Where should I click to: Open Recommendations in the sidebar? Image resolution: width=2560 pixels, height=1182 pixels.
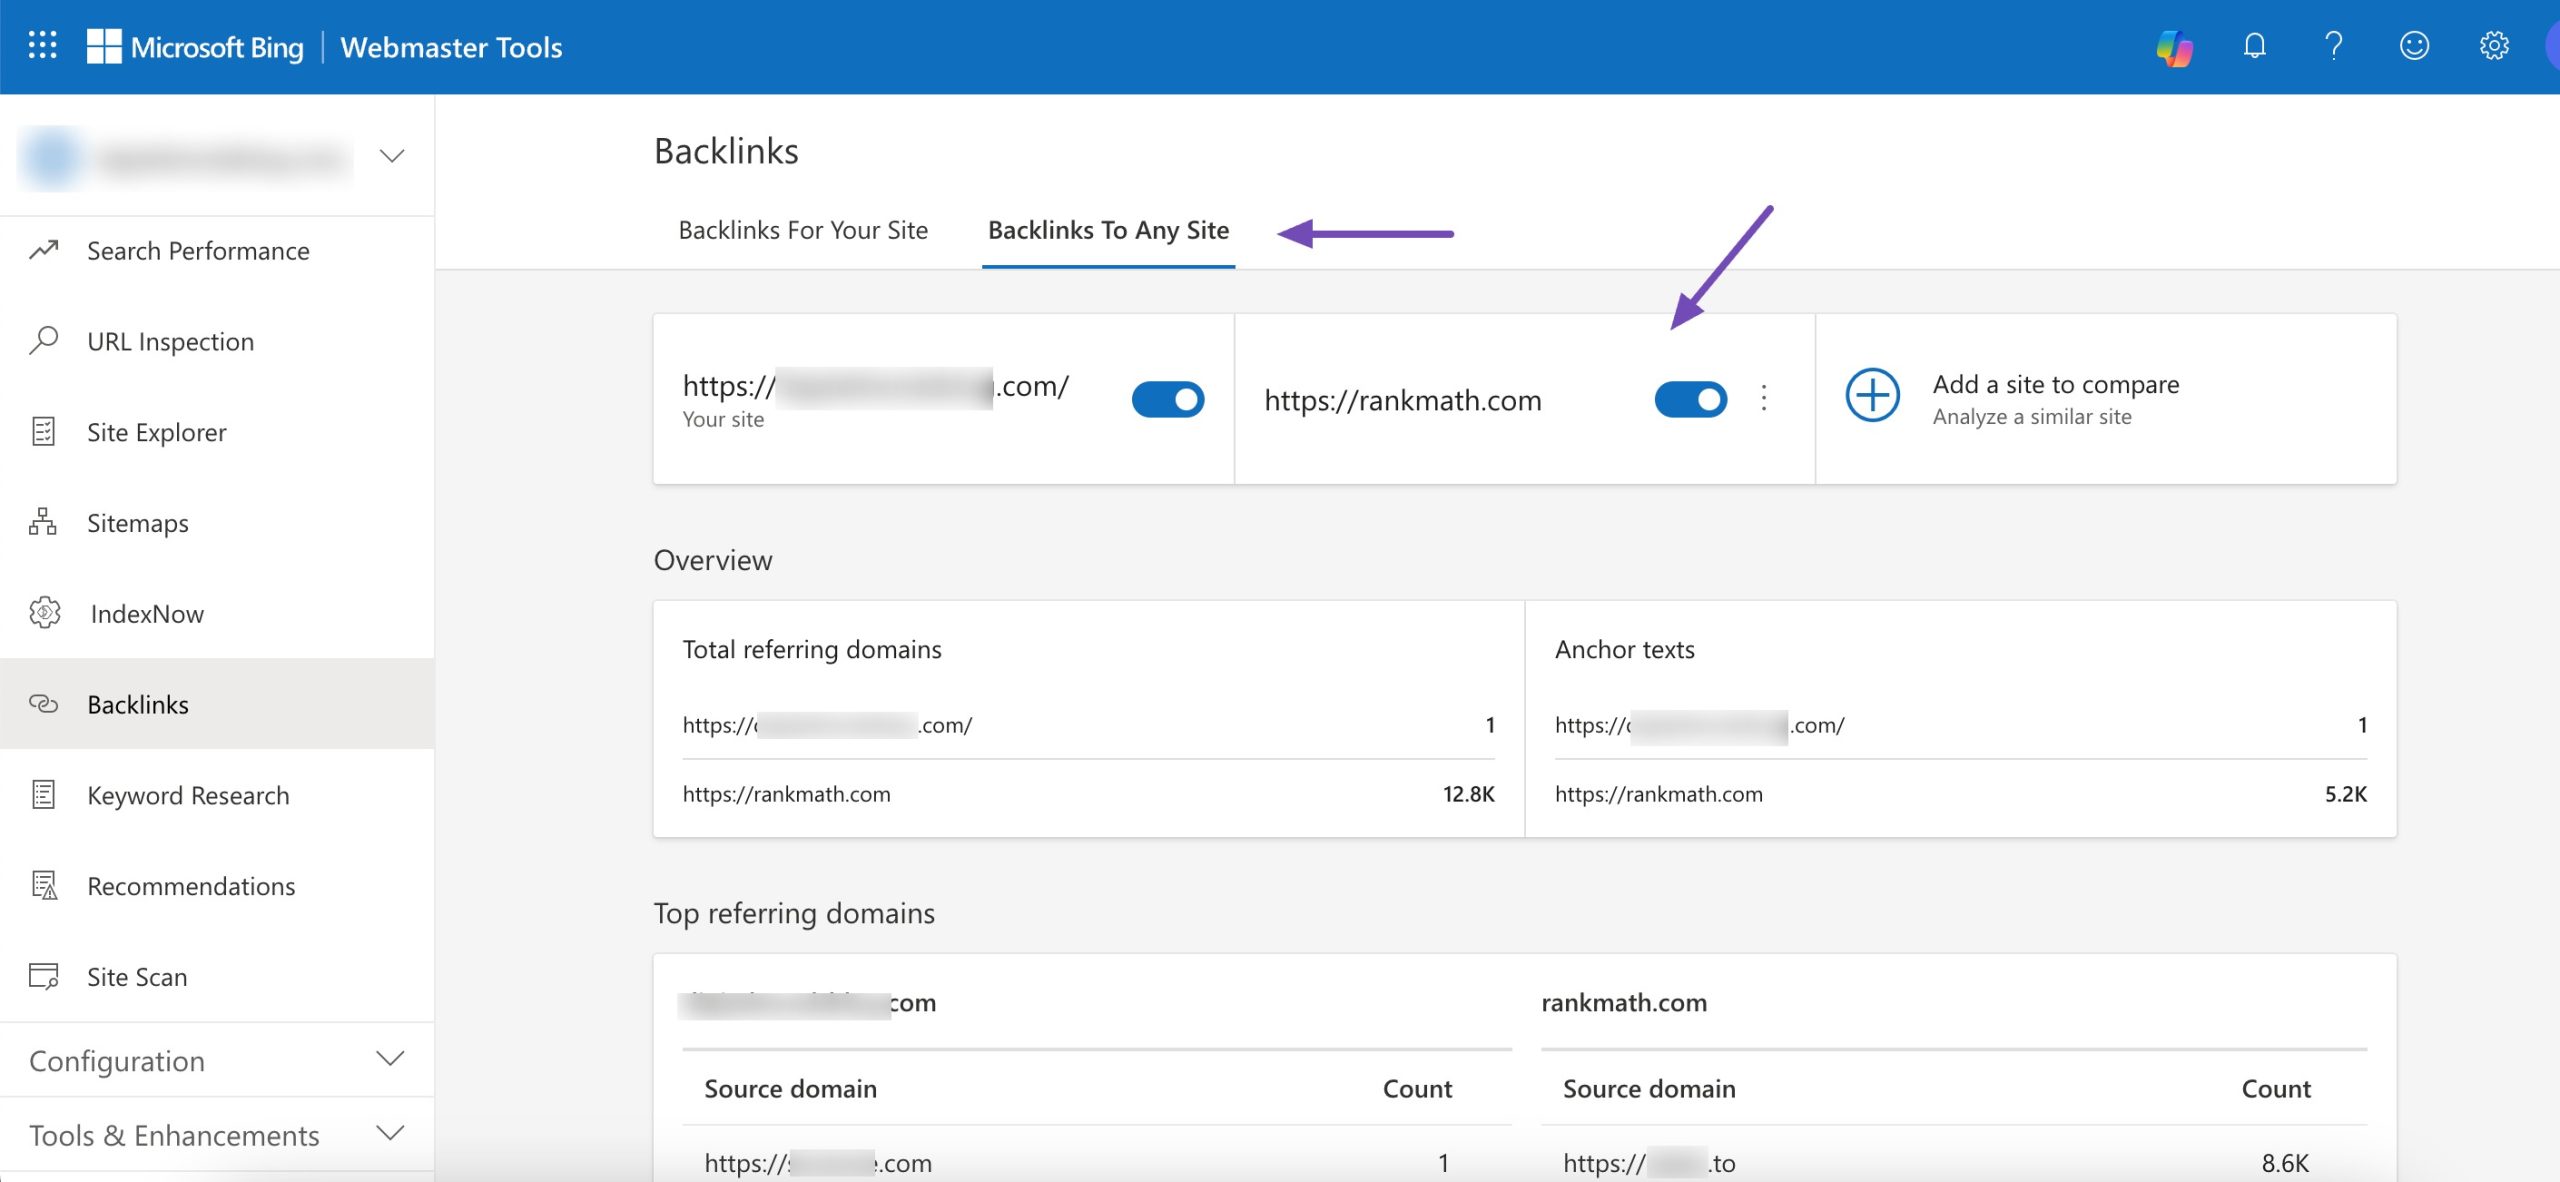217,886
